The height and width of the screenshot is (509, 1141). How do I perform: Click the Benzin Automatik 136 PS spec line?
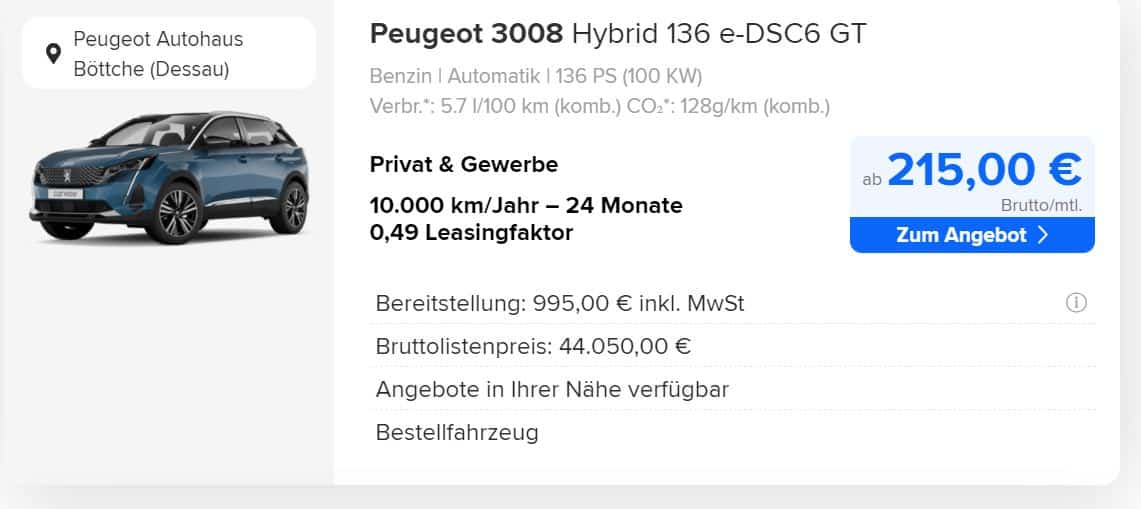tap(536, 76)
